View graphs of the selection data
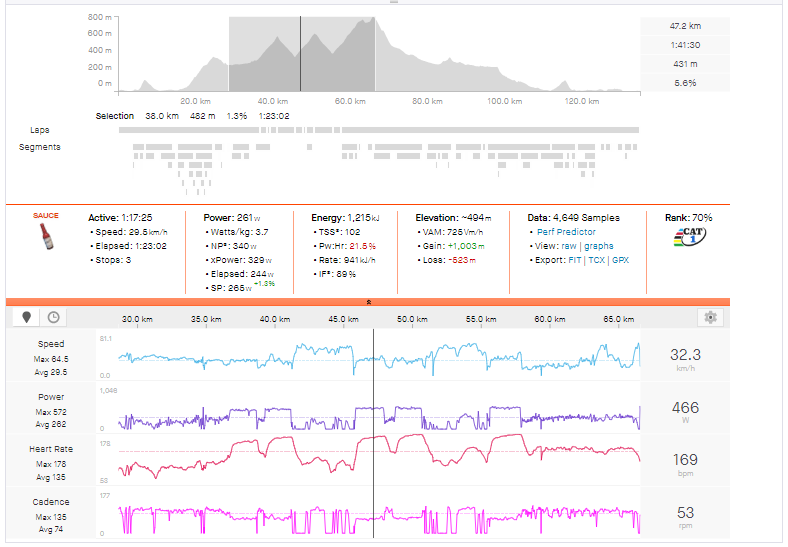The image size is (788, 547). (600, 246)
